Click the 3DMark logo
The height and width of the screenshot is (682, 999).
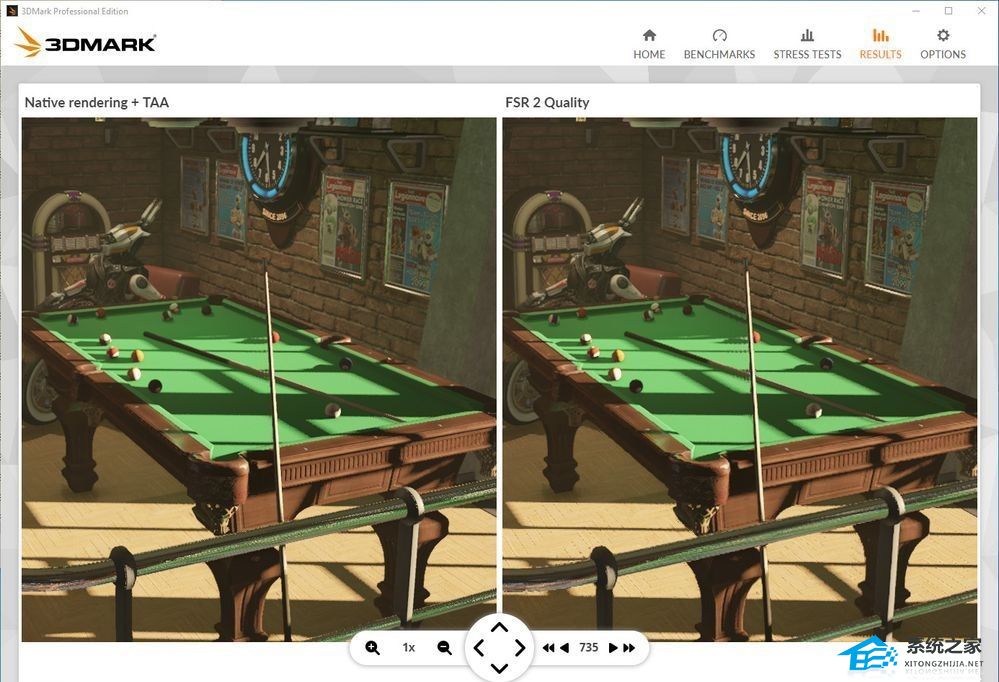(x=85, y=42)
